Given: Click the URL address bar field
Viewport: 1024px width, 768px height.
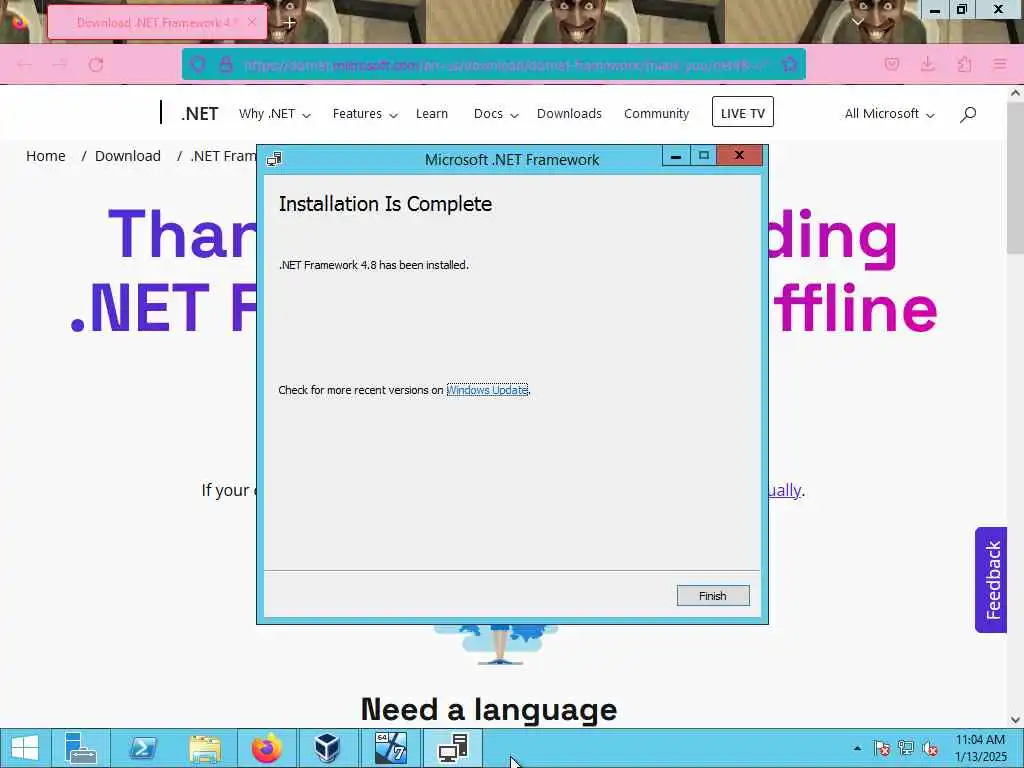Looking at the screenshot, I should [x=494, y=64].
